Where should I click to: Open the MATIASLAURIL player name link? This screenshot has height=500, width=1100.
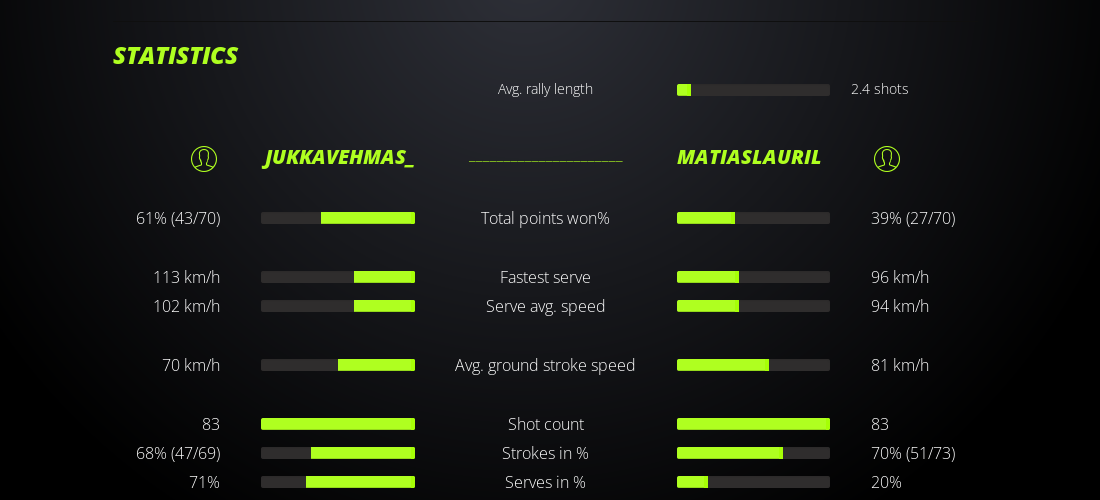click(749, 158)
